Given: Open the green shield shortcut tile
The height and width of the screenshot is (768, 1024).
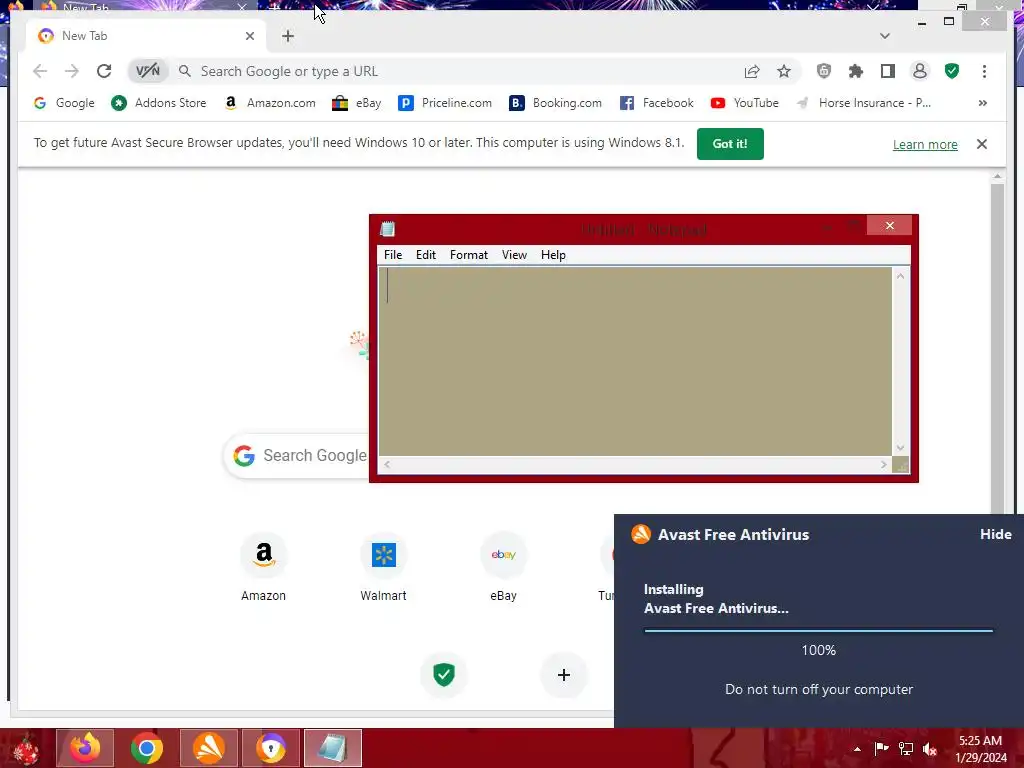Looking at the screenshot, I should 444,675.
